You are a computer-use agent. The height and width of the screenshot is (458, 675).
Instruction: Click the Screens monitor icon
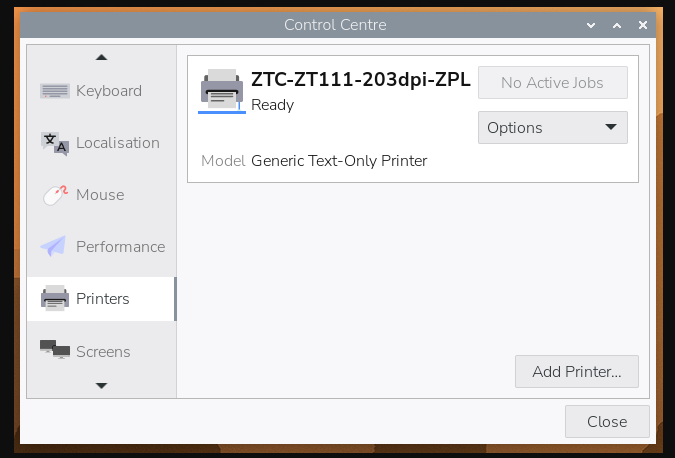[54, 350]
